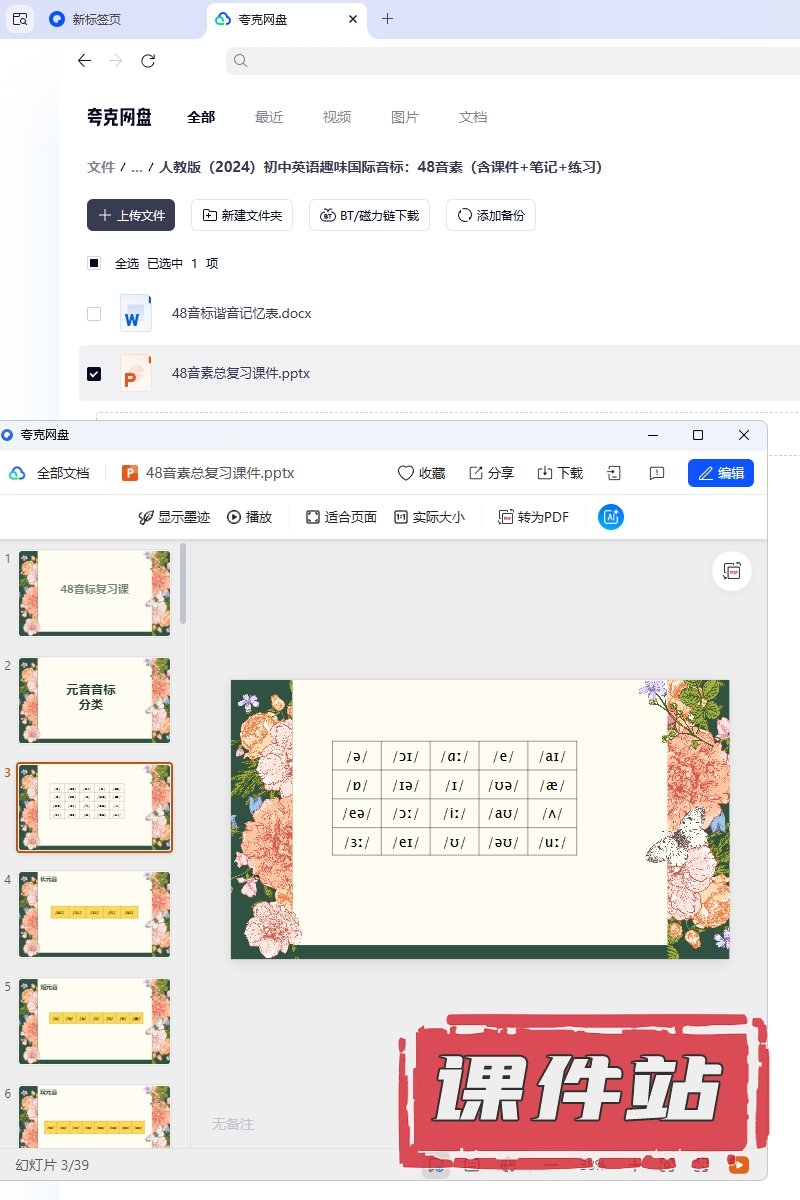Screen dimensions: 800x1200
Task: Toggle the 全选 select-all checkbox
Action: pos(94,263)
